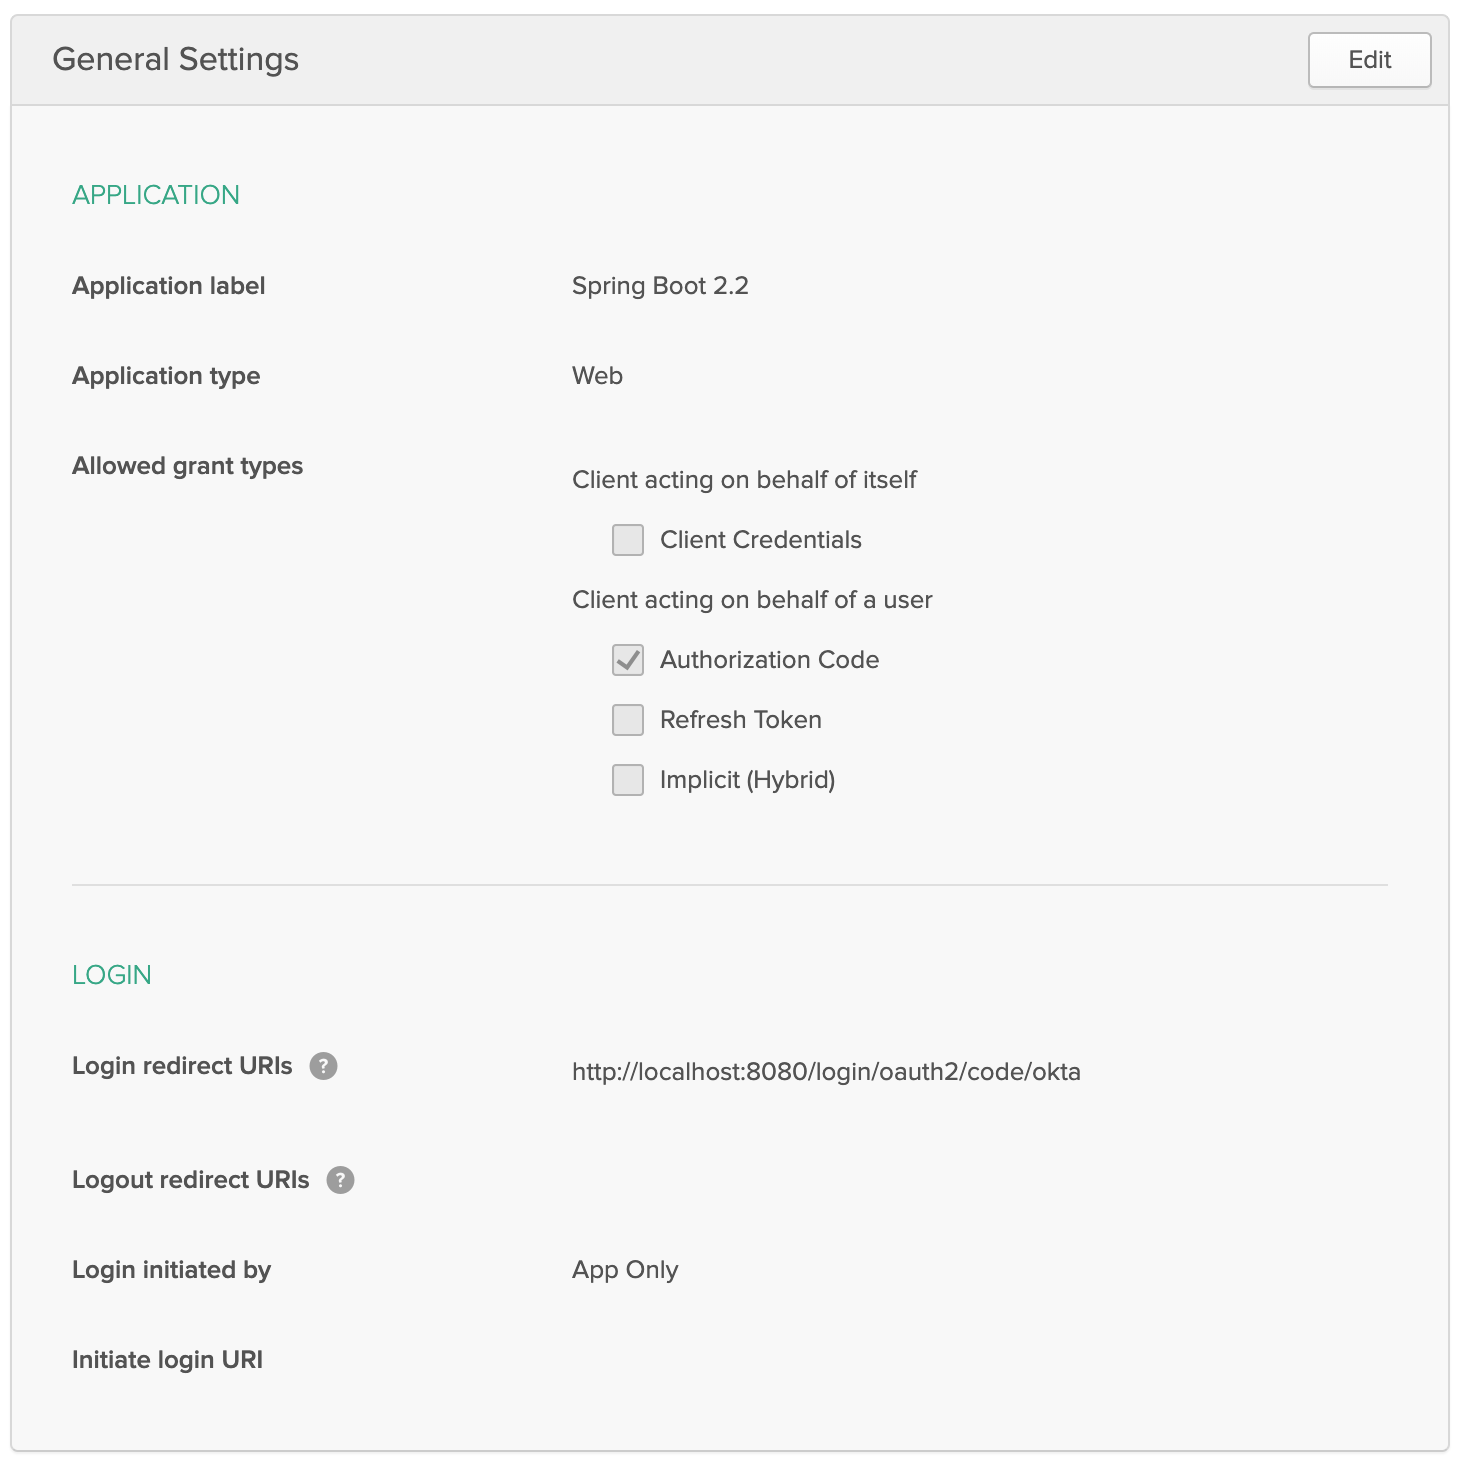Click the Edit button in General Settings
The image size is (1460, 1466).
click(x=1369, y=60)
